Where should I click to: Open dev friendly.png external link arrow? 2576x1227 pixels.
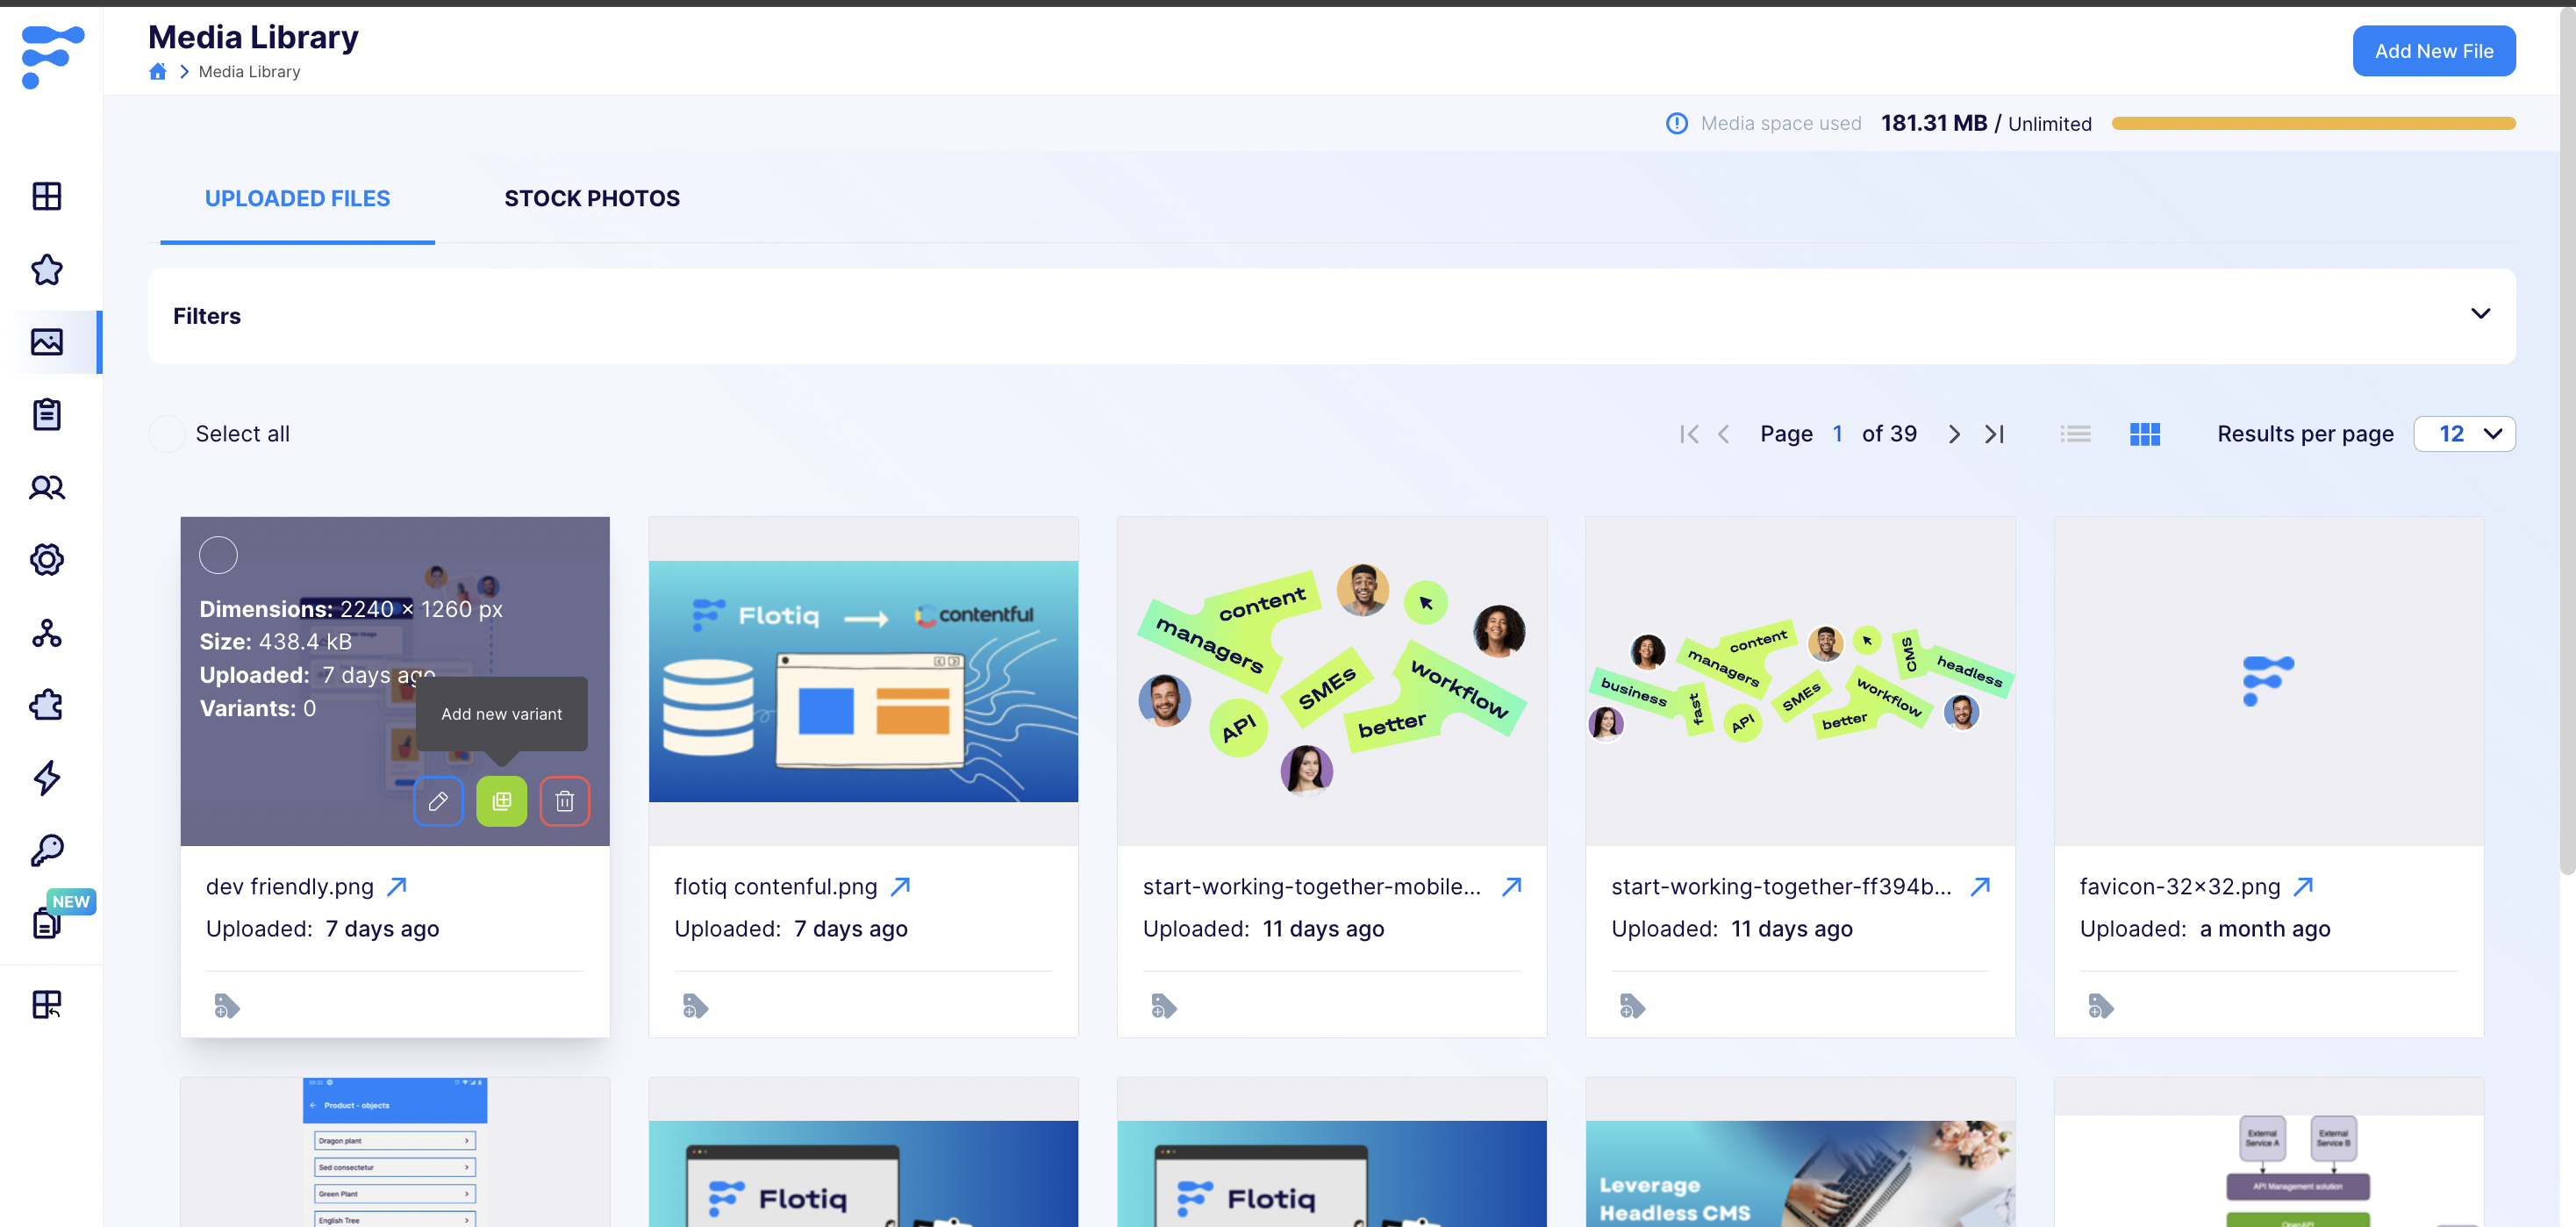[397, 886]
